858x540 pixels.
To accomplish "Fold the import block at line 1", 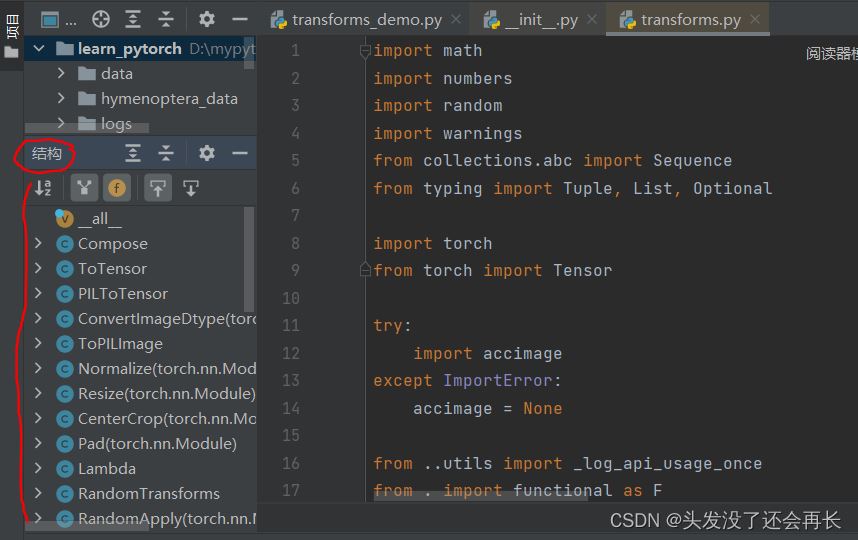I will pyautogui.click(x=365, y=51).
